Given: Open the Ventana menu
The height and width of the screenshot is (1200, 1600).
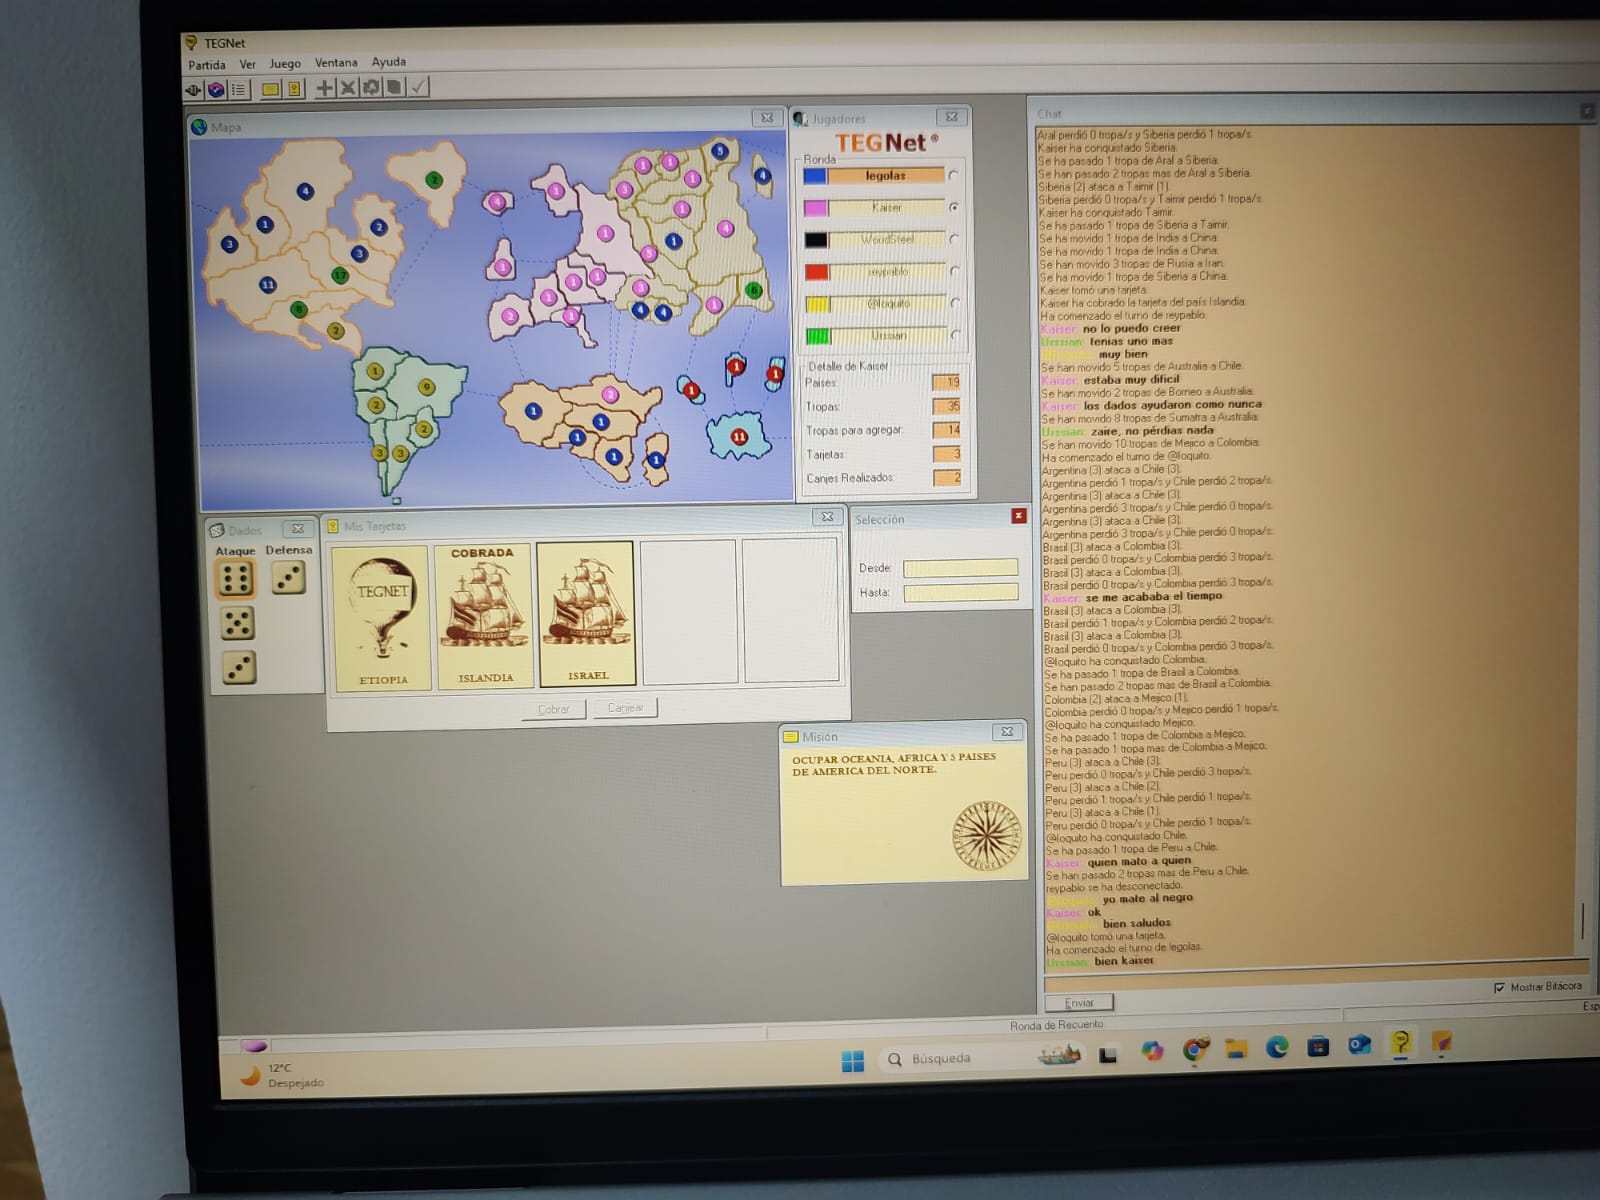Looking at the screenshot, I should [336, 62].
